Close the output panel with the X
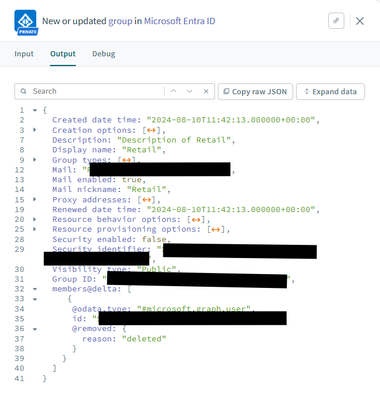Screen dimensions: 380x400 click(360, 21)
